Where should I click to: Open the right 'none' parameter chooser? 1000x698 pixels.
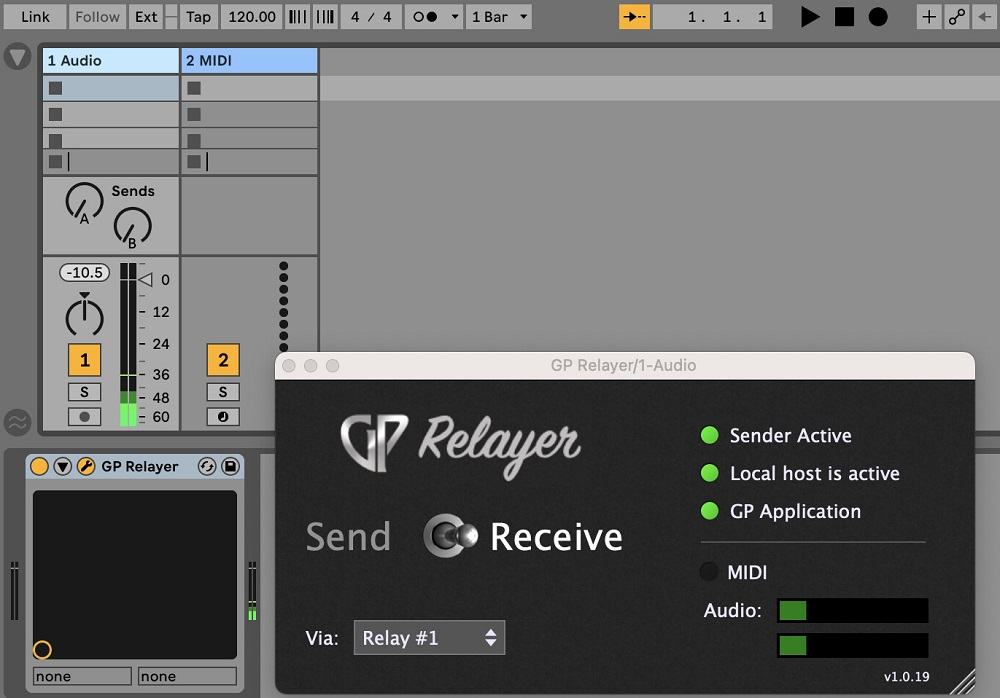point(188,676)
